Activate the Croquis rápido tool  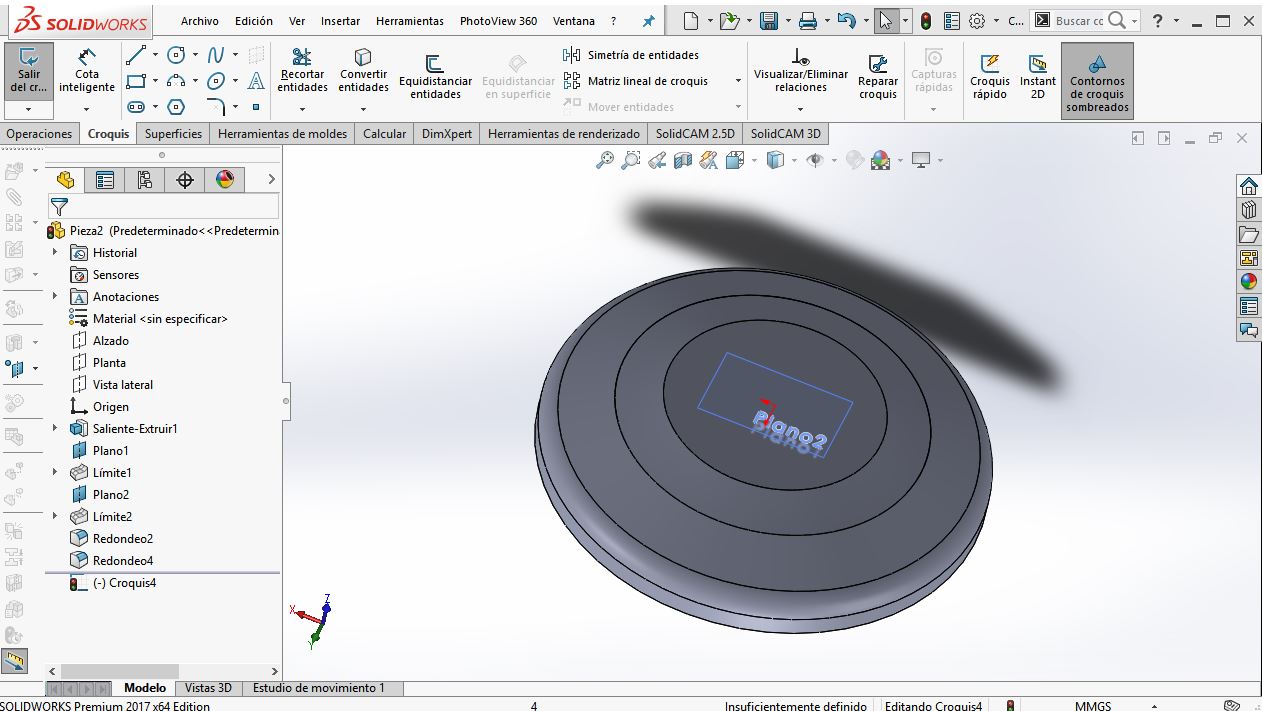989,77
